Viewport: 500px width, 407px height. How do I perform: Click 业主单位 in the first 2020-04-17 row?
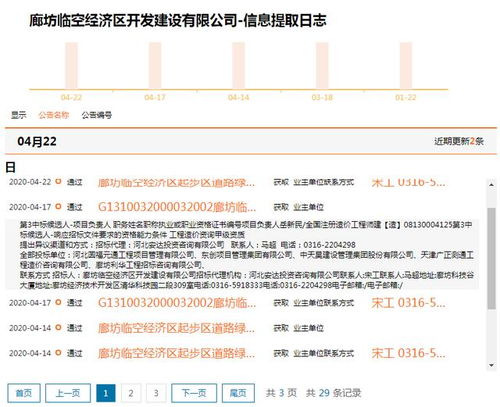pos(308,207)
